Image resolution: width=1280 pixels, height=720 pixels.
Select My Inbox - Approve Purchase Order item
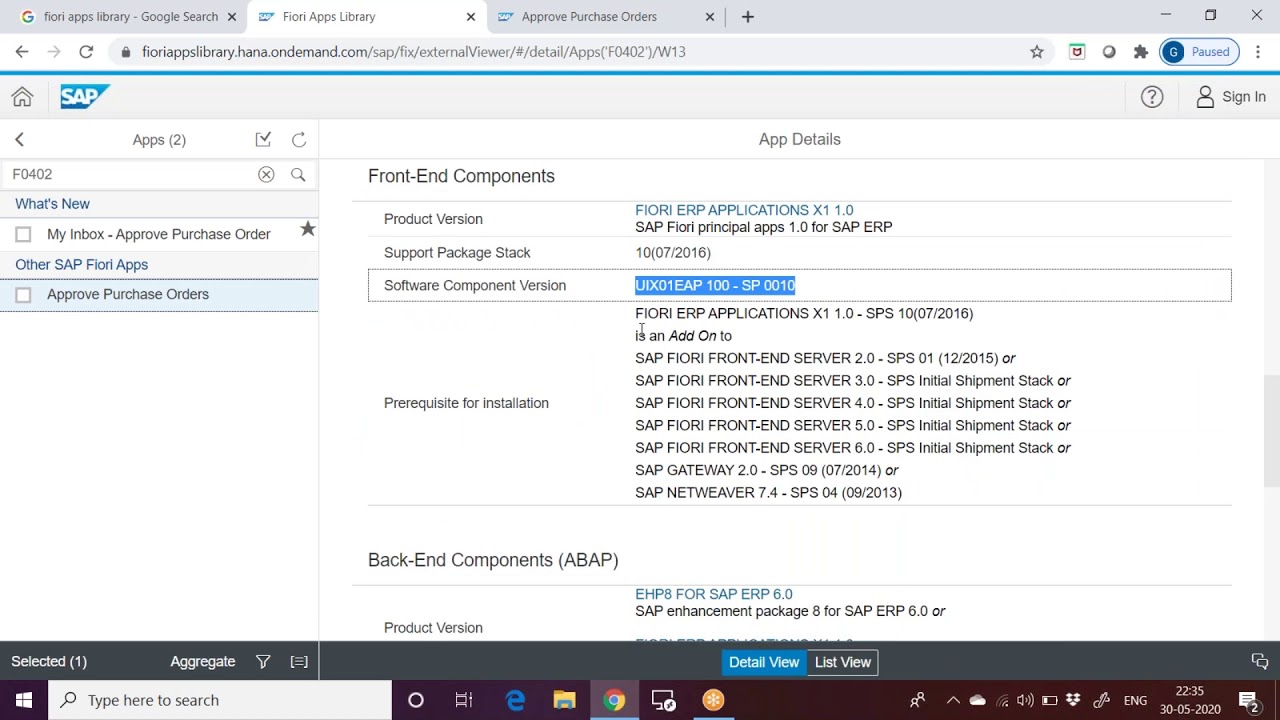(159, 234)
